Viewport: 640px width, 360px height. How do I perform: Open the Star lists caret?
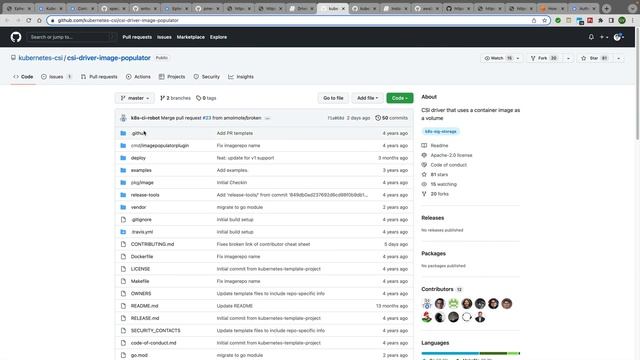point(618,58)
